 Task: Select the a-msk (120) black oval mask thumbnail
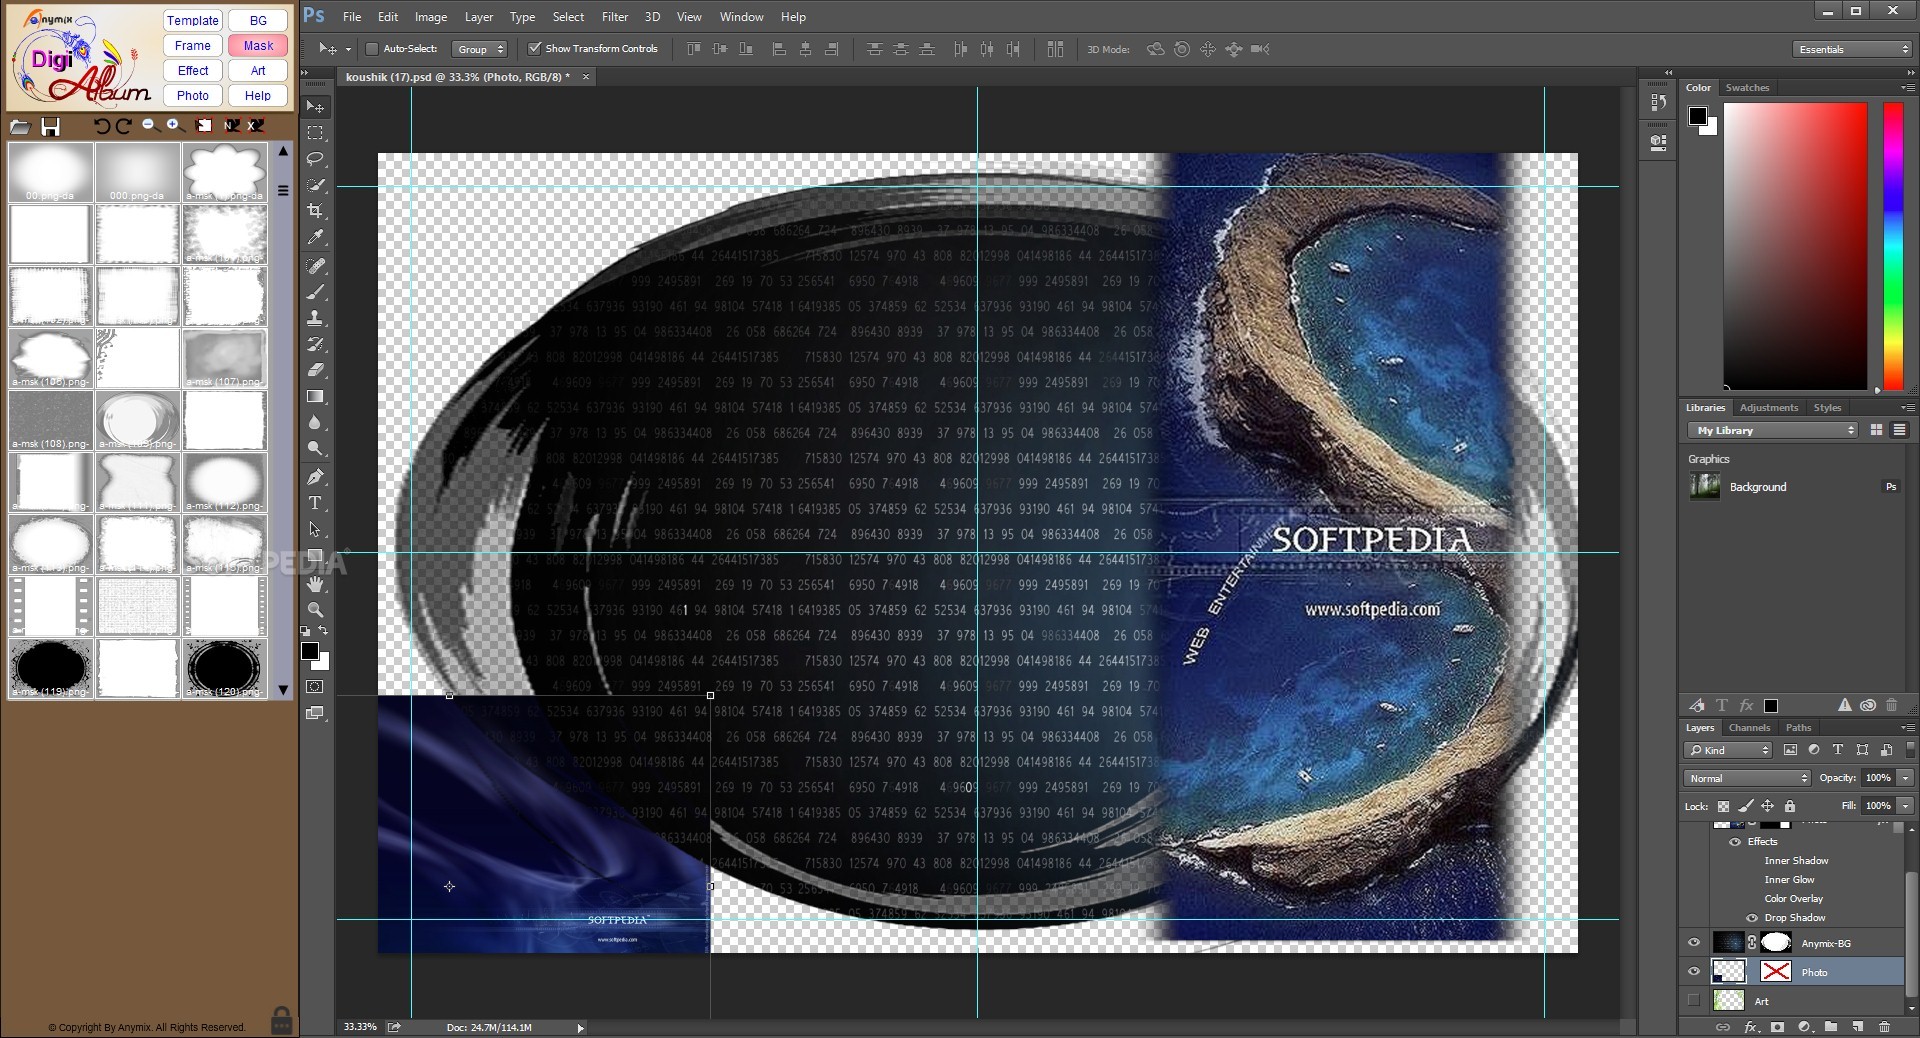[x=225, y=668]
